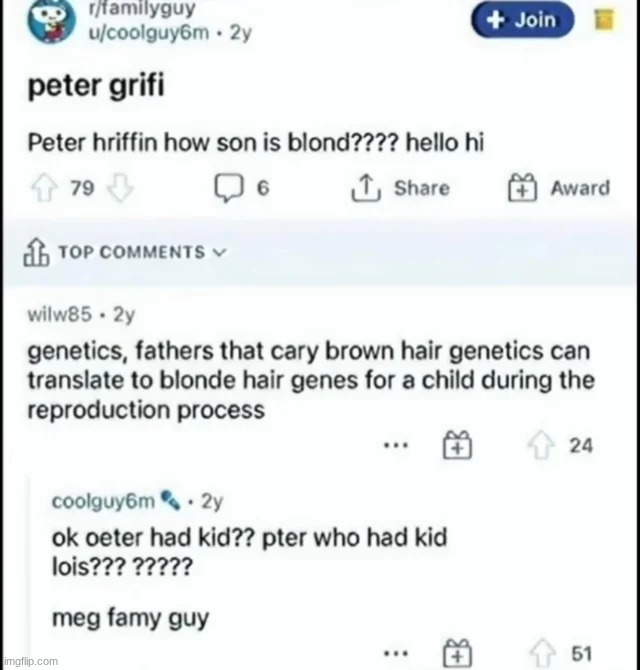
Task: Open the post comments icon
Action: [x=225, y=189]
